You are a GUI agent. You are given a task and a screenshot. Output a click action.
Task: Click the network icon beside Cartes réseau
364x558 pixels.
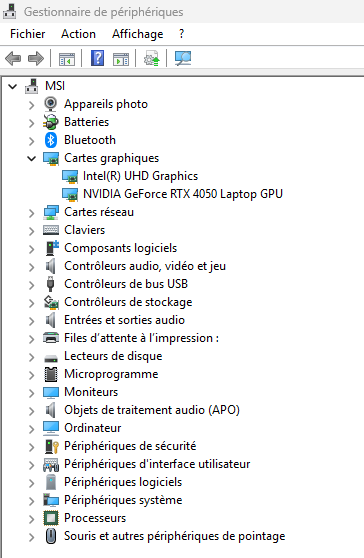[x=51, y=212]
